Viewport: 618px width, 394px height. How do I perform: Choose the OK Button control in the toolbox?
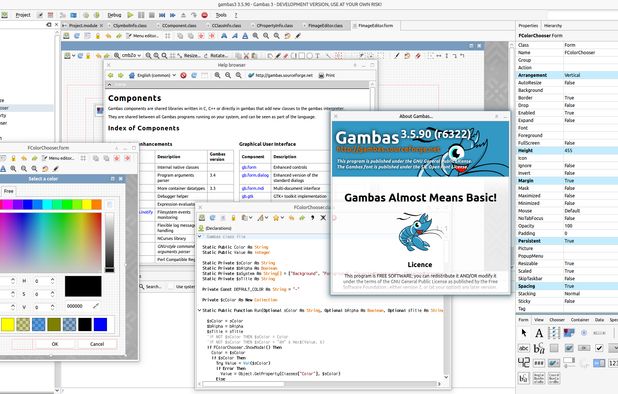click(x=584, y=348)
